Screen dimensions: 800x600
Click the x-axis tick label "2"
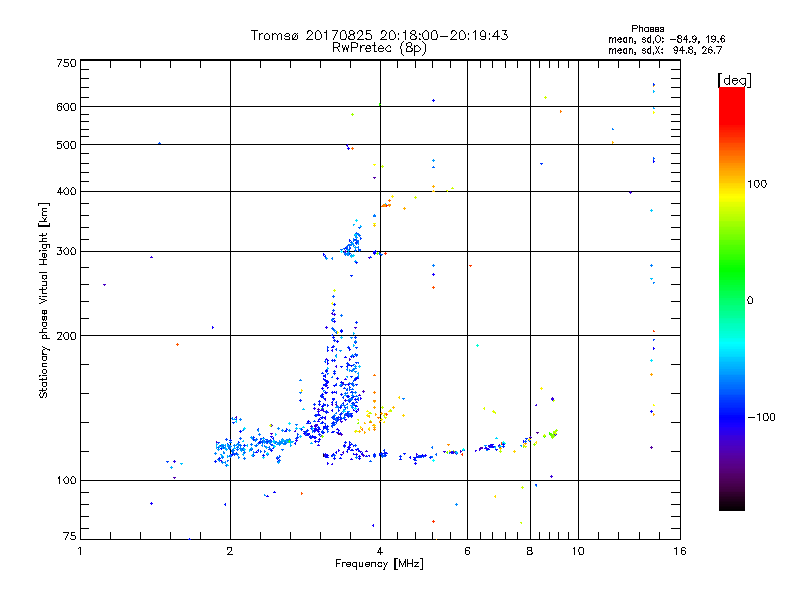[x=230, y=551]
